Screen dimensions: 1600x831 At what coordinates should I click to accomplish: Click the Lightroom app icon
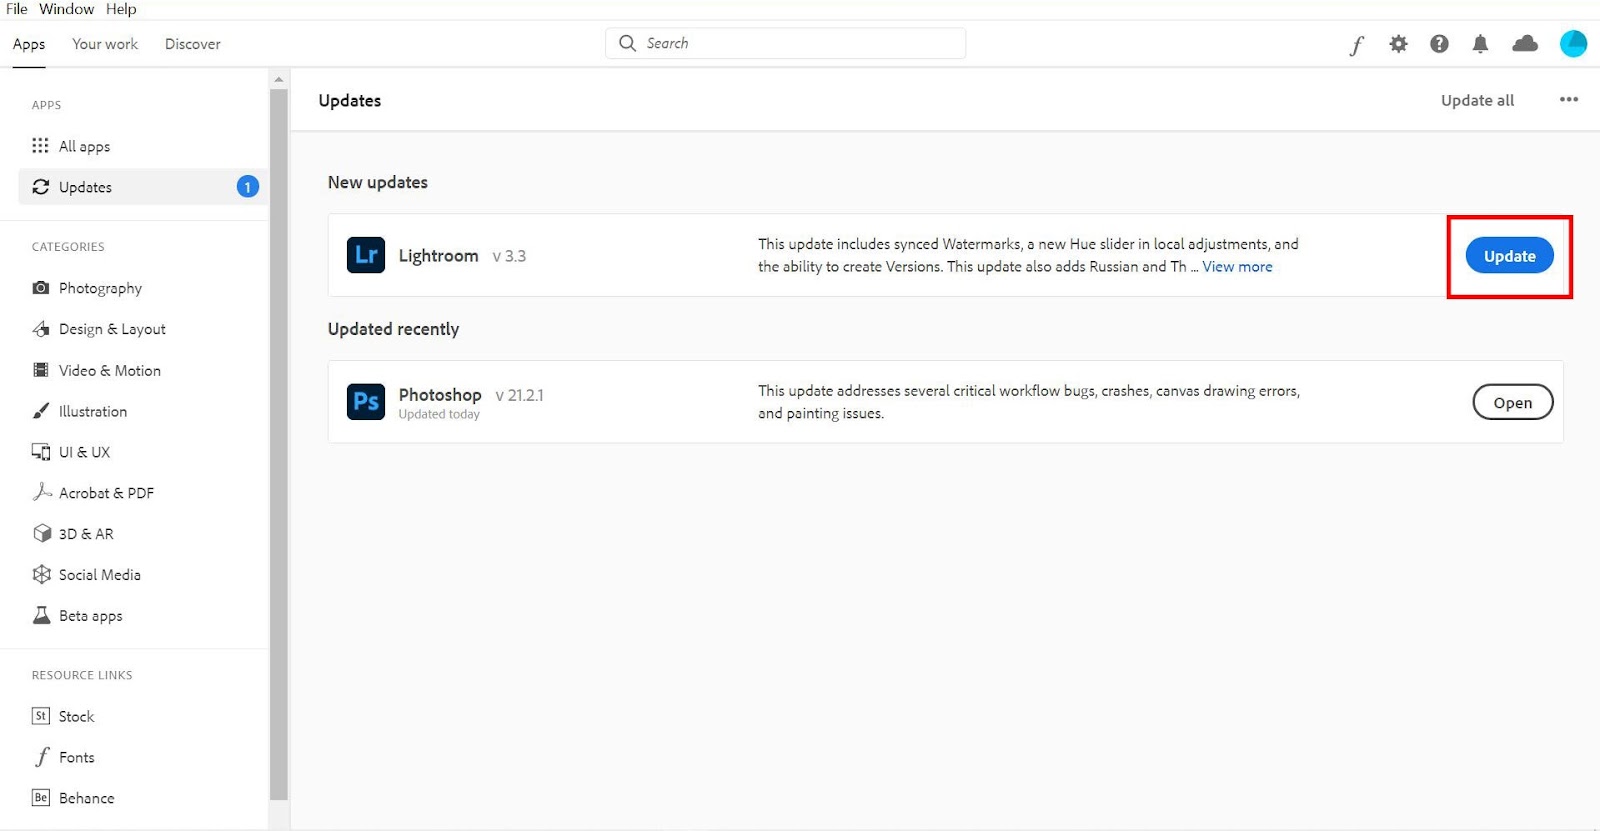[x=366, y=255]
